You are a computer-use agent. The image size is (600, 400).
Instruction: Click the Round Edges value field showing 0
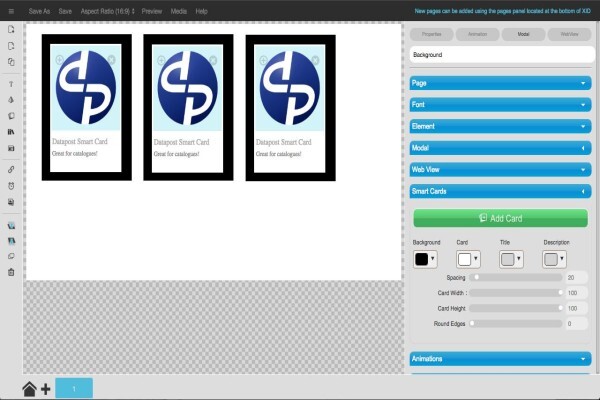coord(576,323)
